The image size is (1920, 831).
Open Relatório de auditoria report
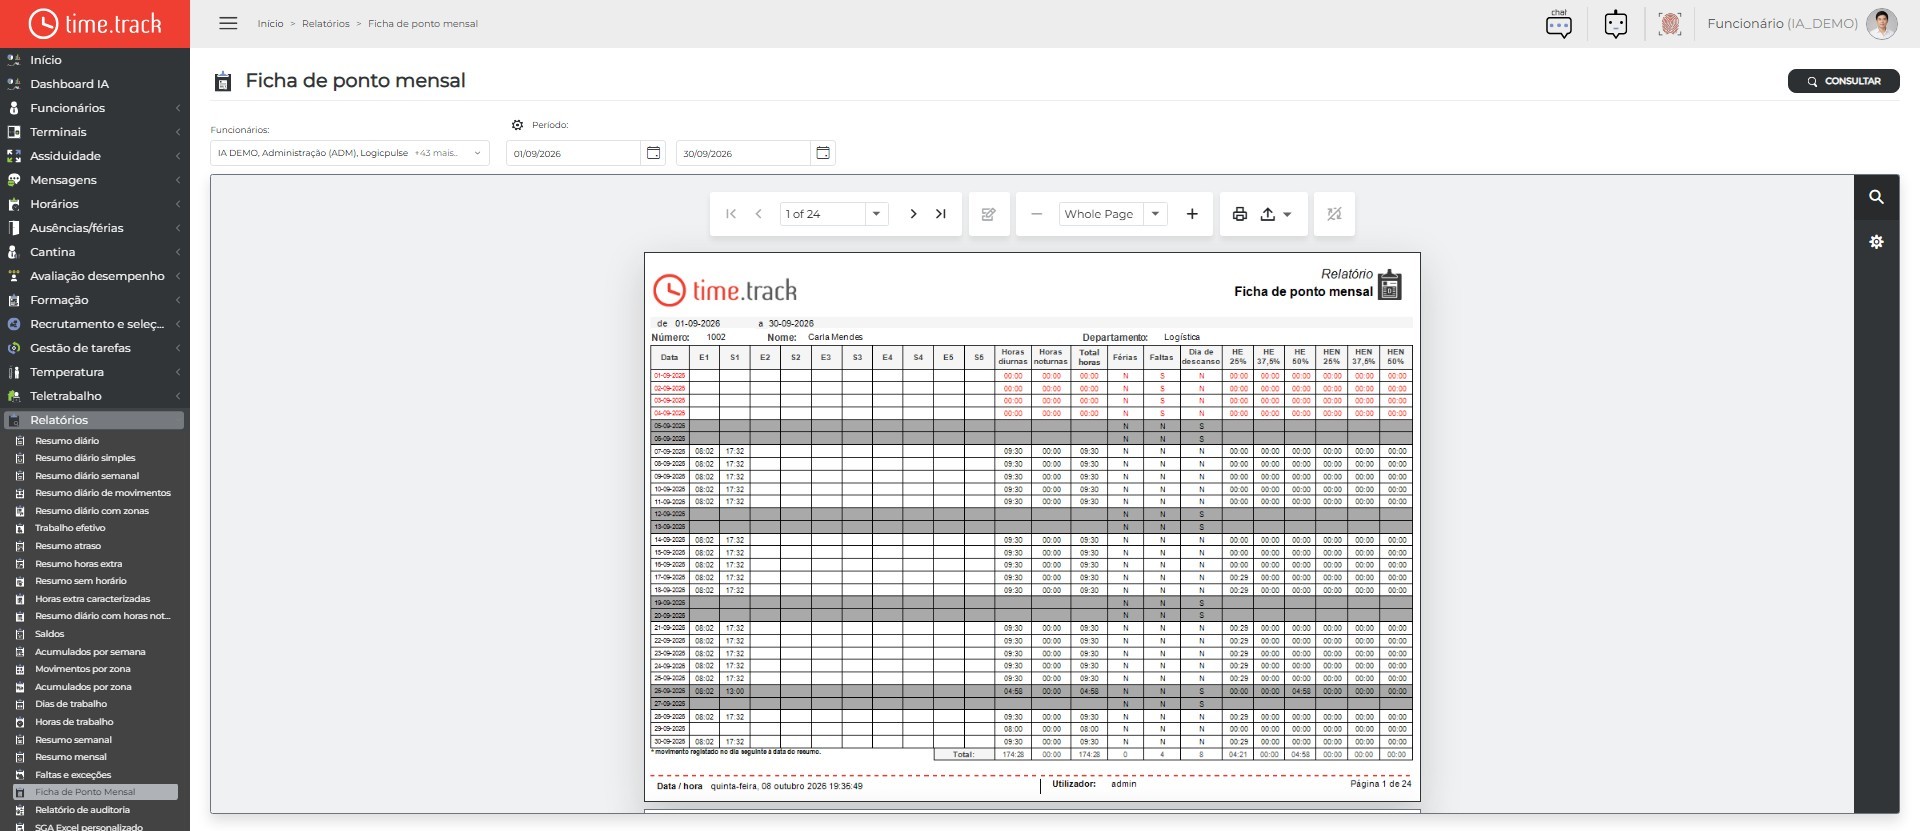[82, 810]
